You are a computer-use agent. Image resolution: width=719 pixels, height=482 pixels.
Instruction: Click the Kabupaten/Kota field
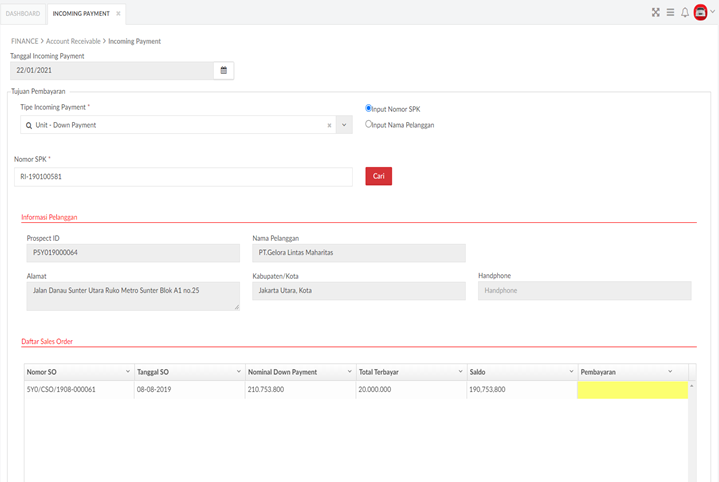359,291
